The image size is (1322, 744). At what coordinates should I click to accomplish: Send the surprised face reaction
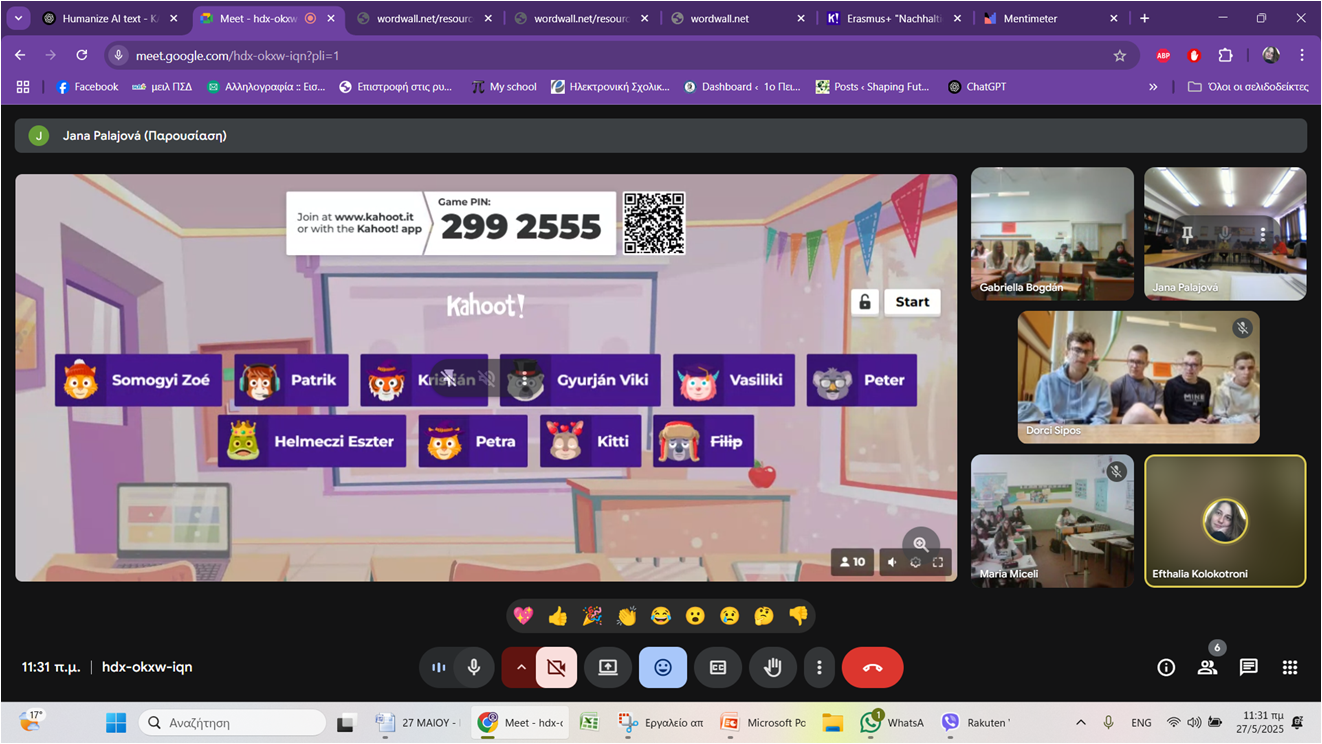[x=695, y=616]
